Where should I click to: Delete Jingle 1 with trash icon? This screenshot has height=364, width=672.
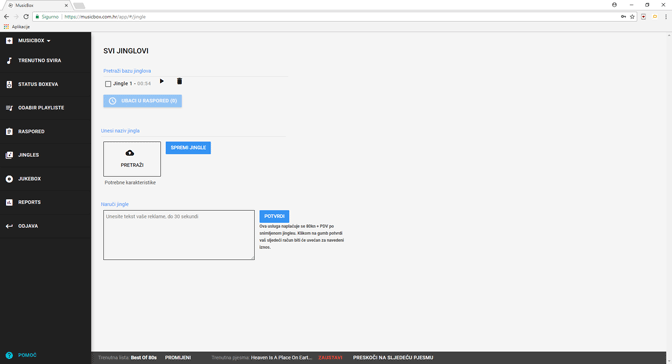(180, 81)
